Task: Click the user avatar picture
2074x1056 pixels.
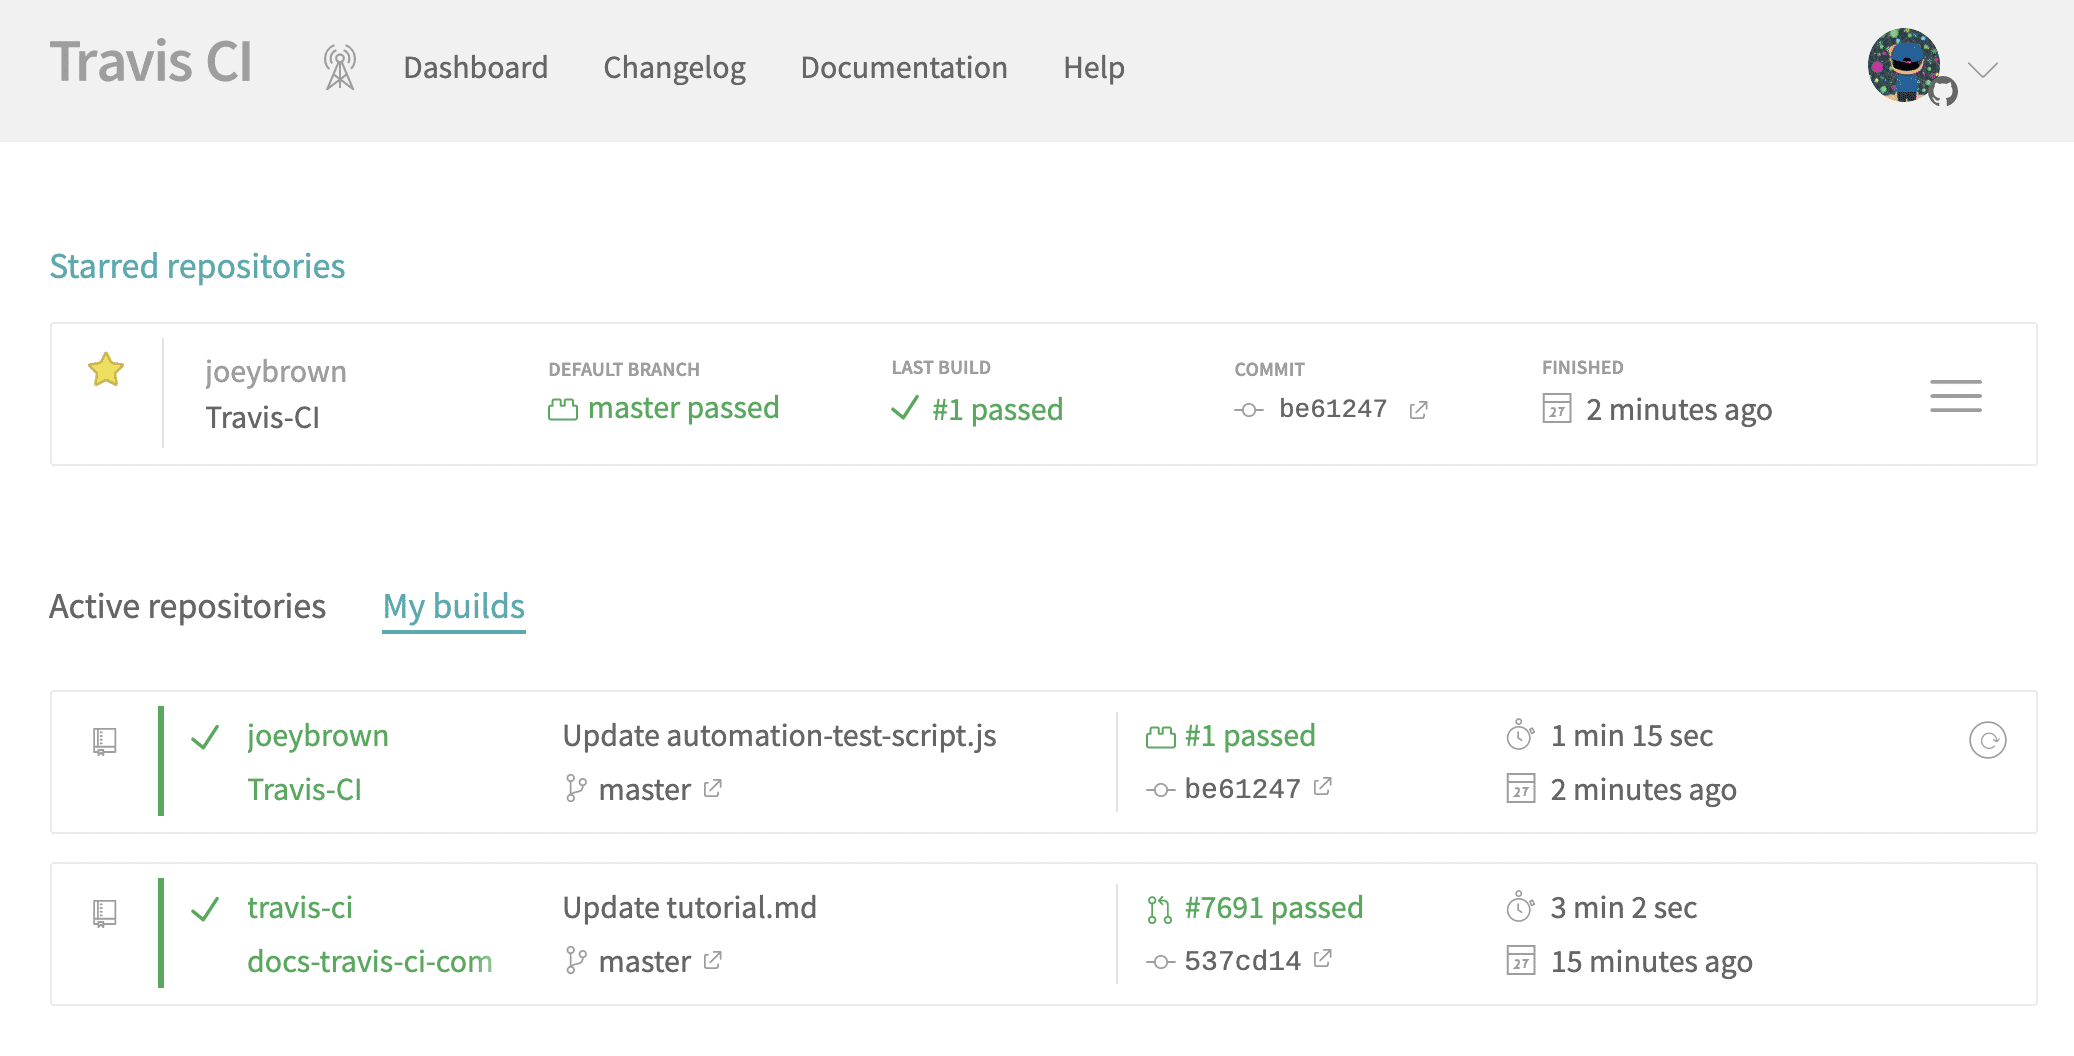Action: tap(1904, 65)
